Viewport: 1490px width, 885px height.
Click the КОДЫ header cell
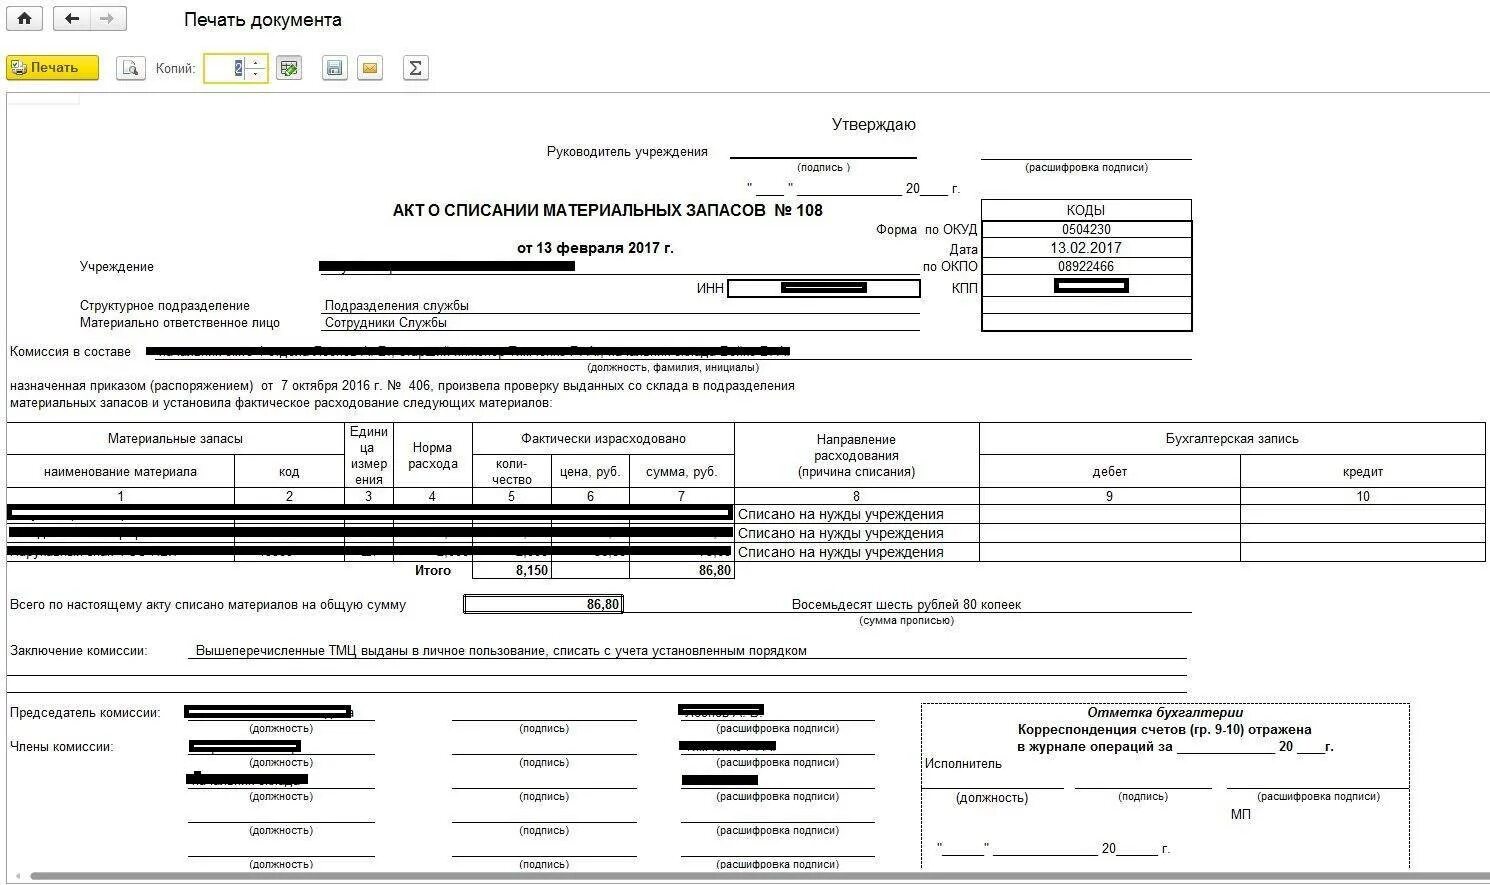(x=1086, y=210)
